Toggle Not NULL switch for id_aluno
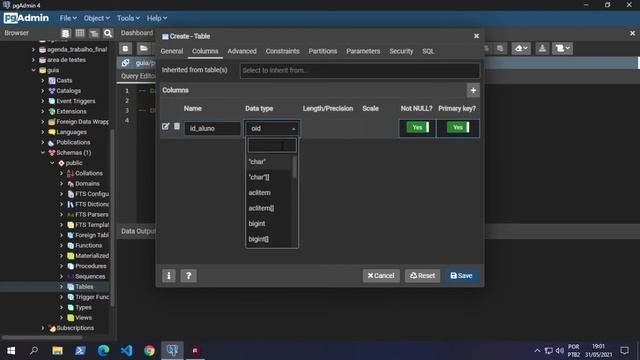 (418, 128)
